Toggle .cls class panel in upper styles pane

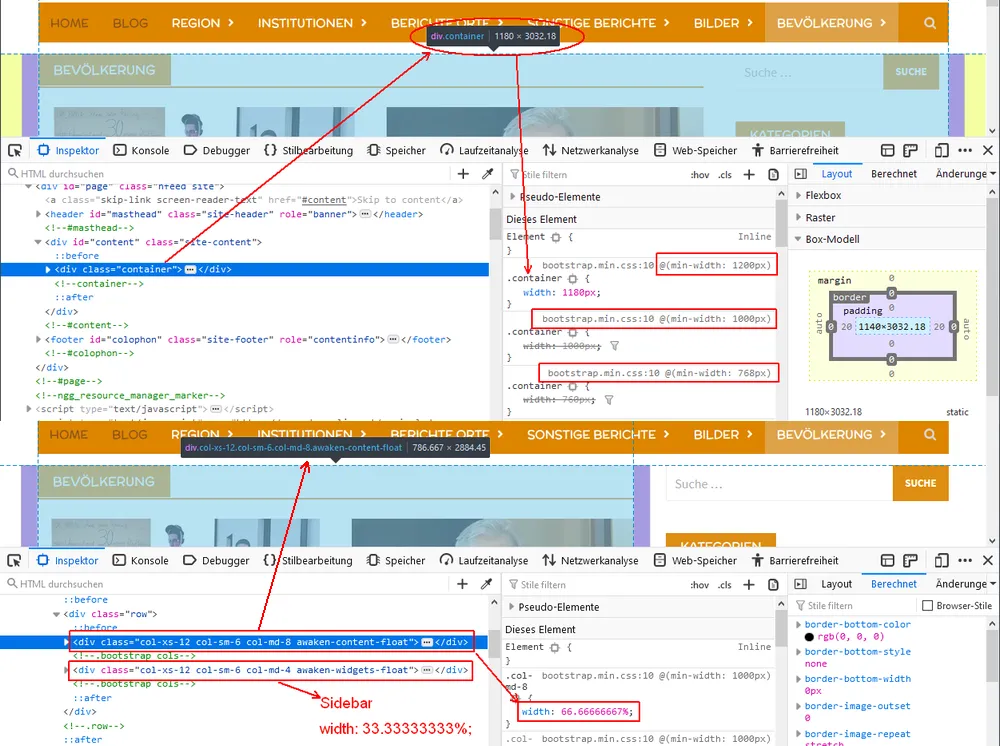pos(724,175)
